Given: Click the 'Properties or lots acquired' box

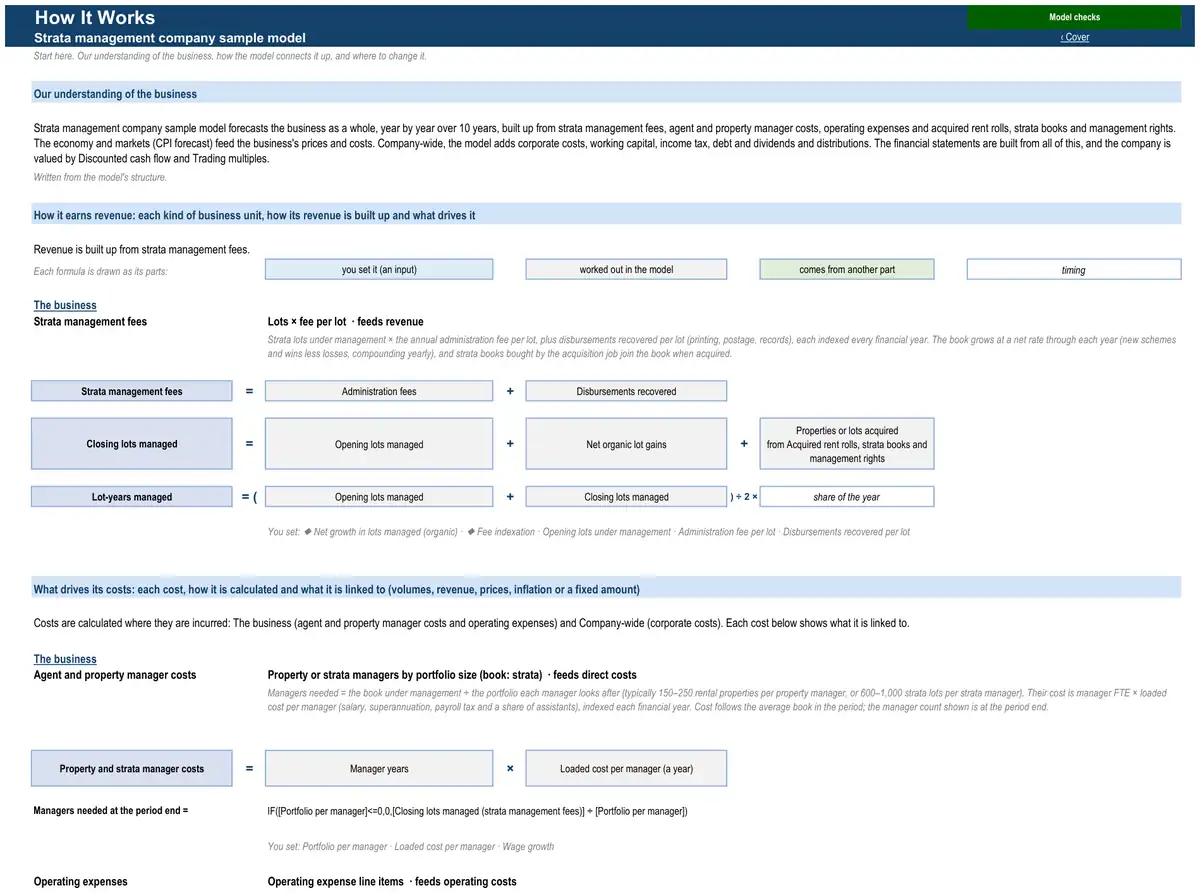Looking at the screenshot, I should coord(847,444).
